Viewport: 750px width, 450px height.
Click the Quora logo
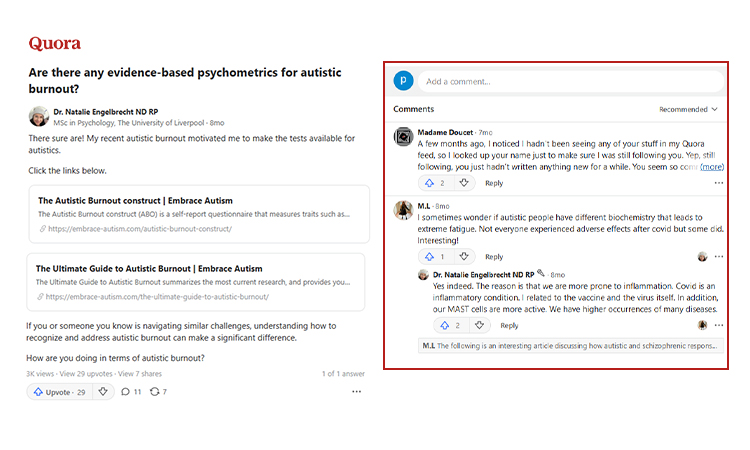[55, 44]
